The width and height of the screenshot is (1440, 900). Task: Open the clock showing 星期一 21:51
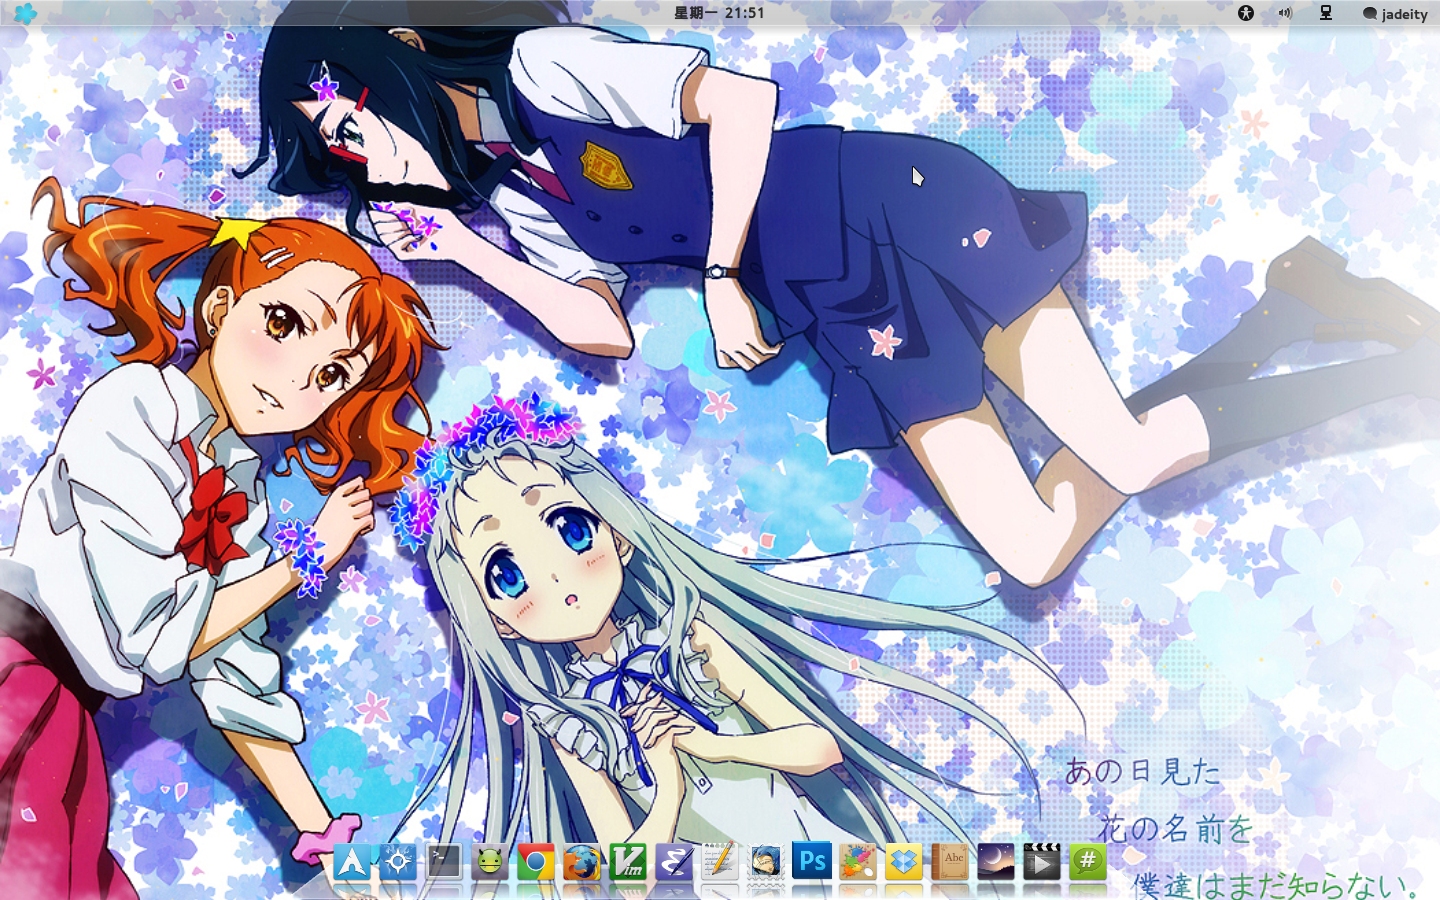(x=719, y=13)
